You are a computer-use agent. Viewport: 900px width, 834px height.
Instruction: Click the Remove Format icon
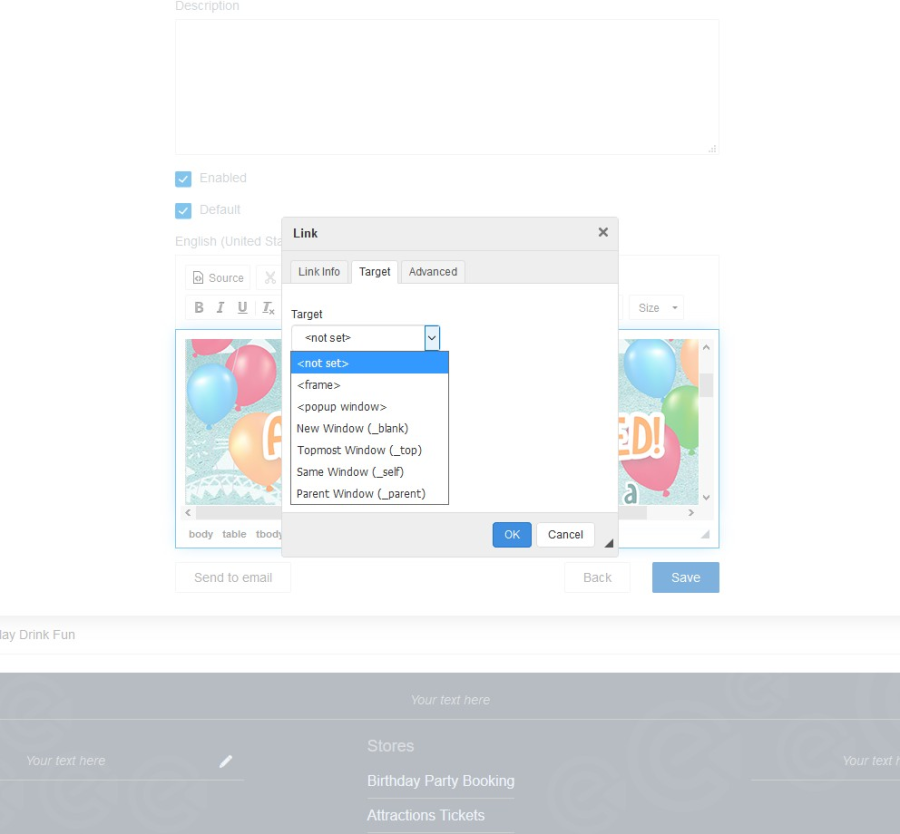[x=267, y=308]
